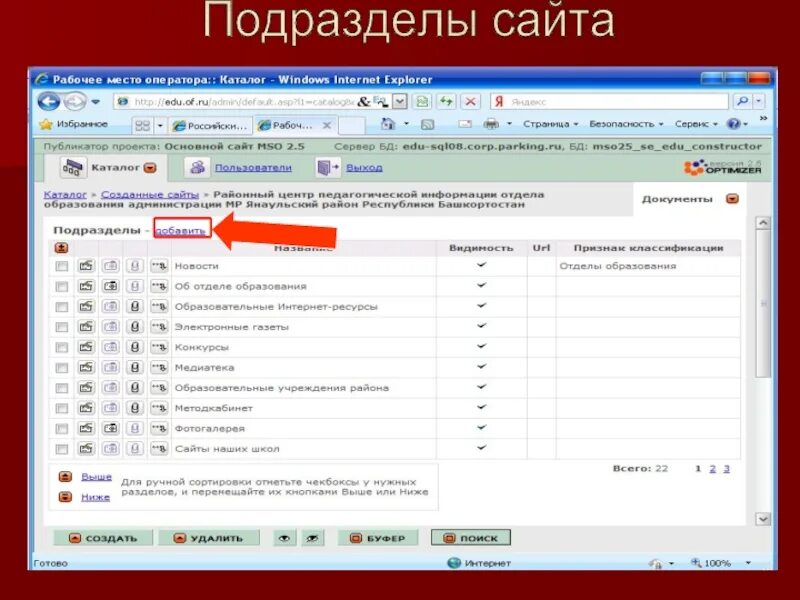Go to Созданные сайты breadcrumb link

[150, 194]
